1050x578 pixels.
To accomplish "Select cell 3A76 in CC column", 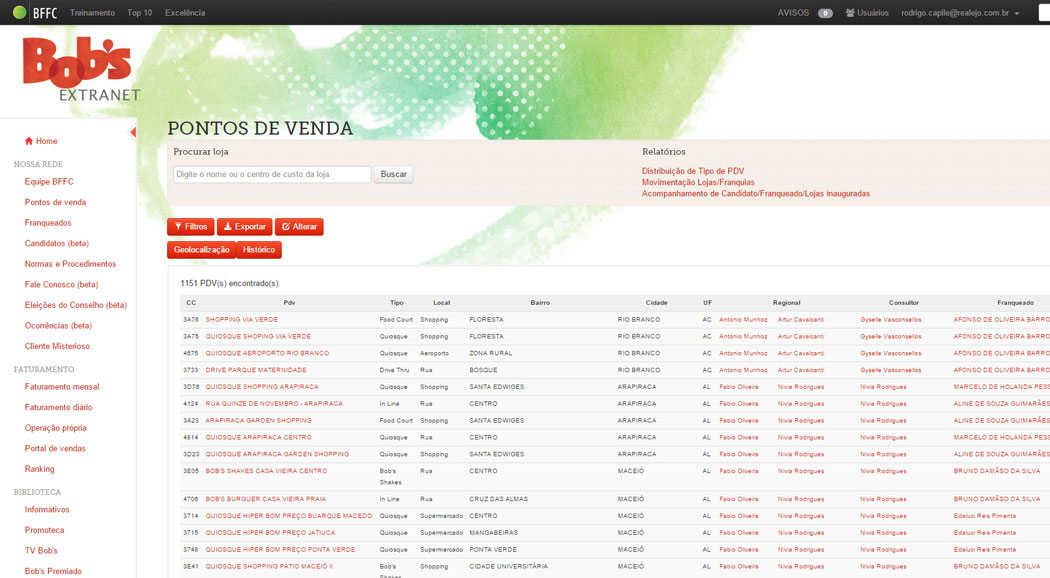I will coord(191,319).
